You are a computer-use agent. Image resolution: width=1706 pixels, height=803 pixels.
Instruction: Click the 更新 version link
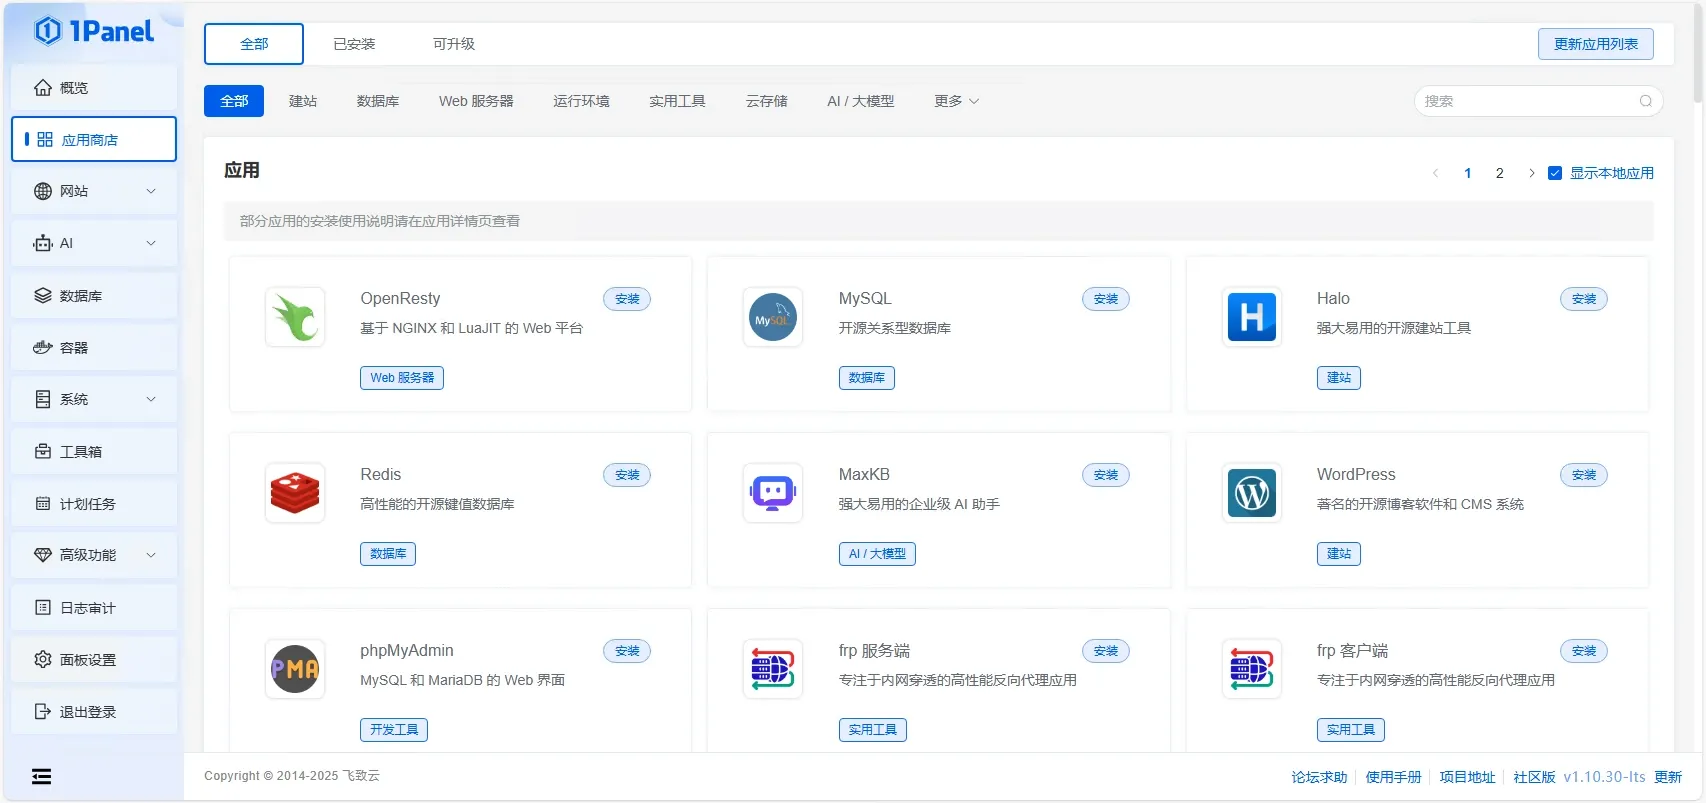pyautogui.click(x=1668, y=777)
